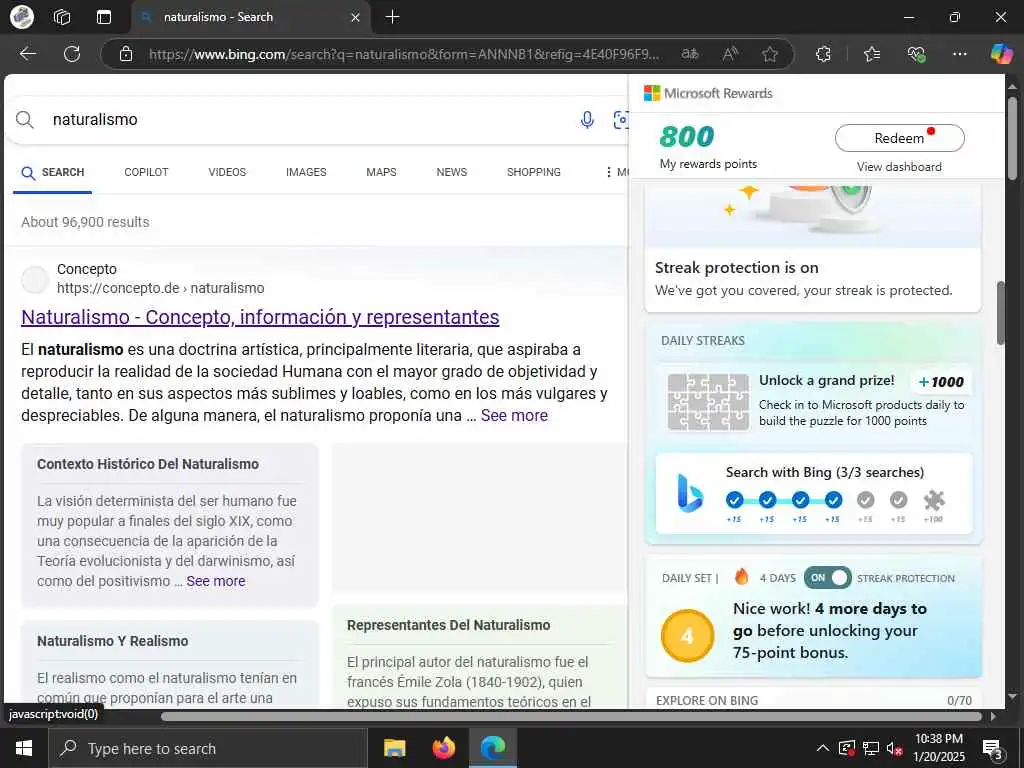Click the rewards panel scrollbar thumb
Viewport: 1024px width, 768px height.
[x=1000, y=313]
